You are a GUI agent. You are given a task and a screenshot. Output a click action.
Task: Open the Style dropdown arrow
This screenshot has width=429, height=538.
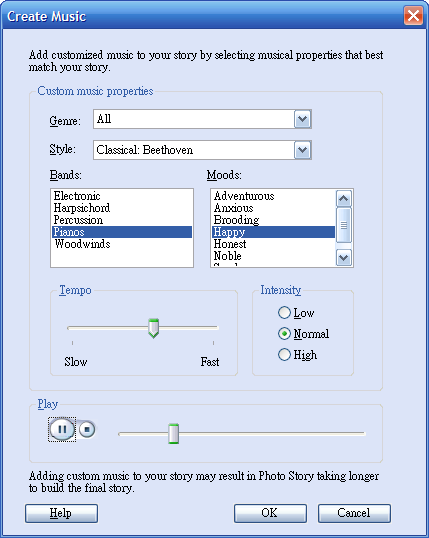302,150
